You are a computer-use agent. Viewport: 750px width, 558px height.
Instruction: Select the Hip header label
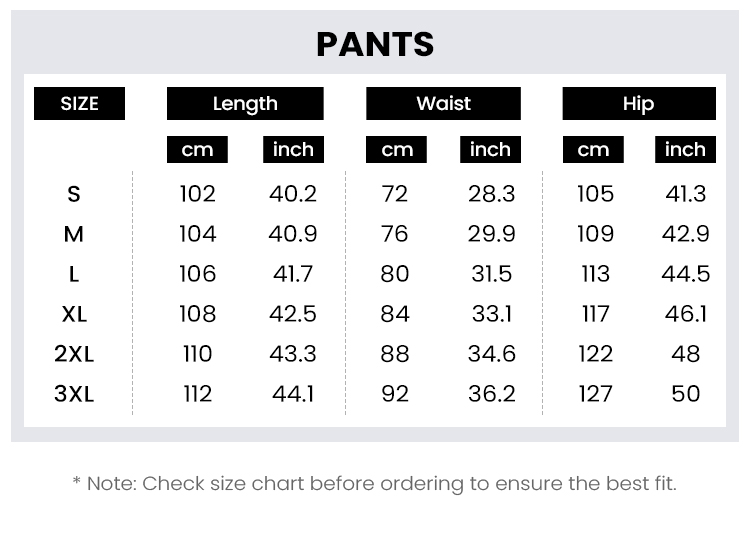click(x=638, y=103)
